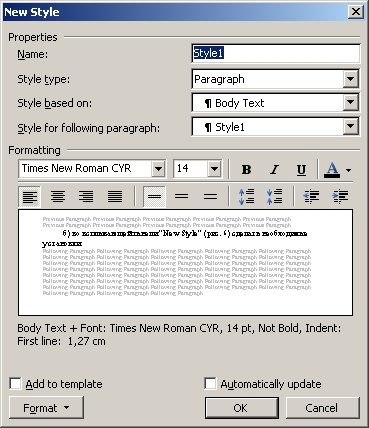The width and height of the screenshot is (369, 428).
Task: Align paragraph text left
Action: click(x=30, y=197)
